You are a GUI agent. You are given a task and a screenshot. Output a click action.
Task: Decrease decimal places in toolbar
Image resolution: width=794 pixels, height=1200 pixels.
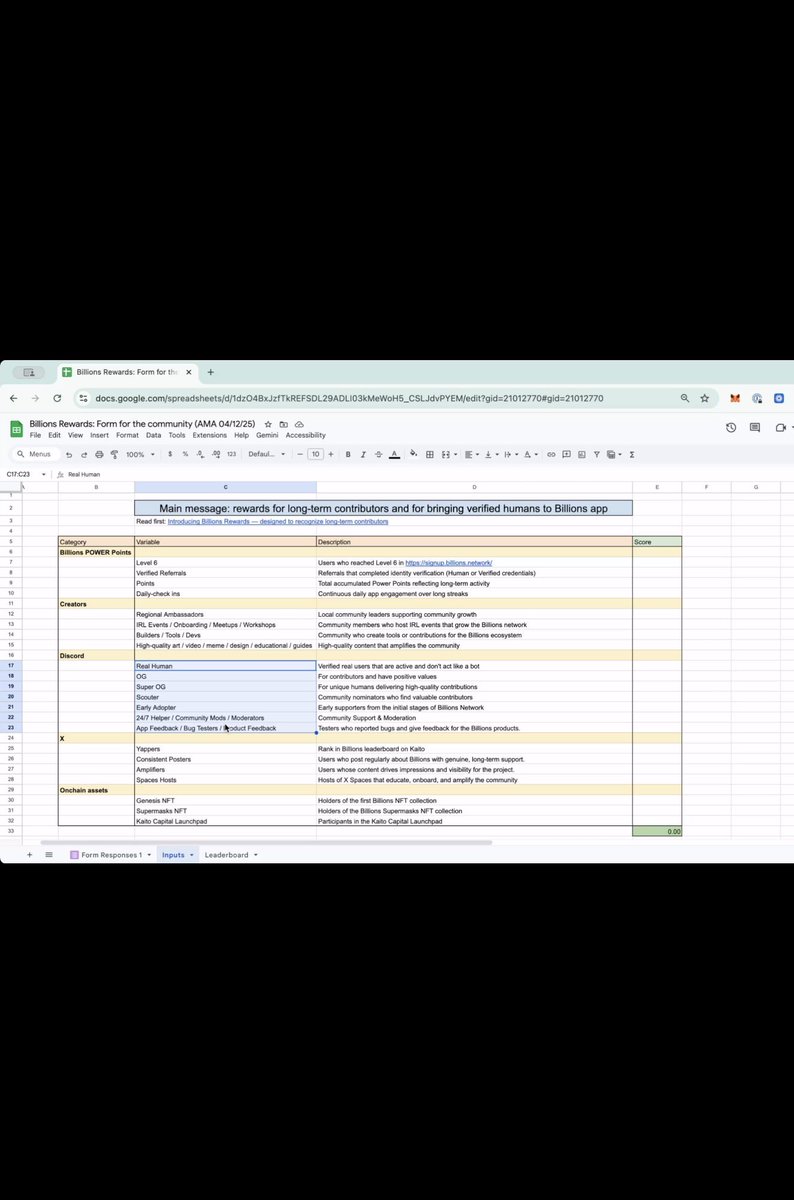(200, 454)
